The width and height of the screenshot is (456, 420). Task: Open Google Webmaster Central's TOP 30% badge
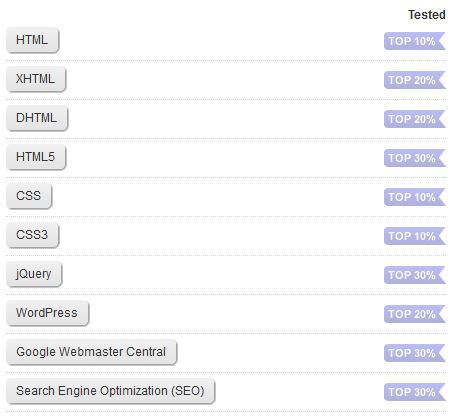415,353
